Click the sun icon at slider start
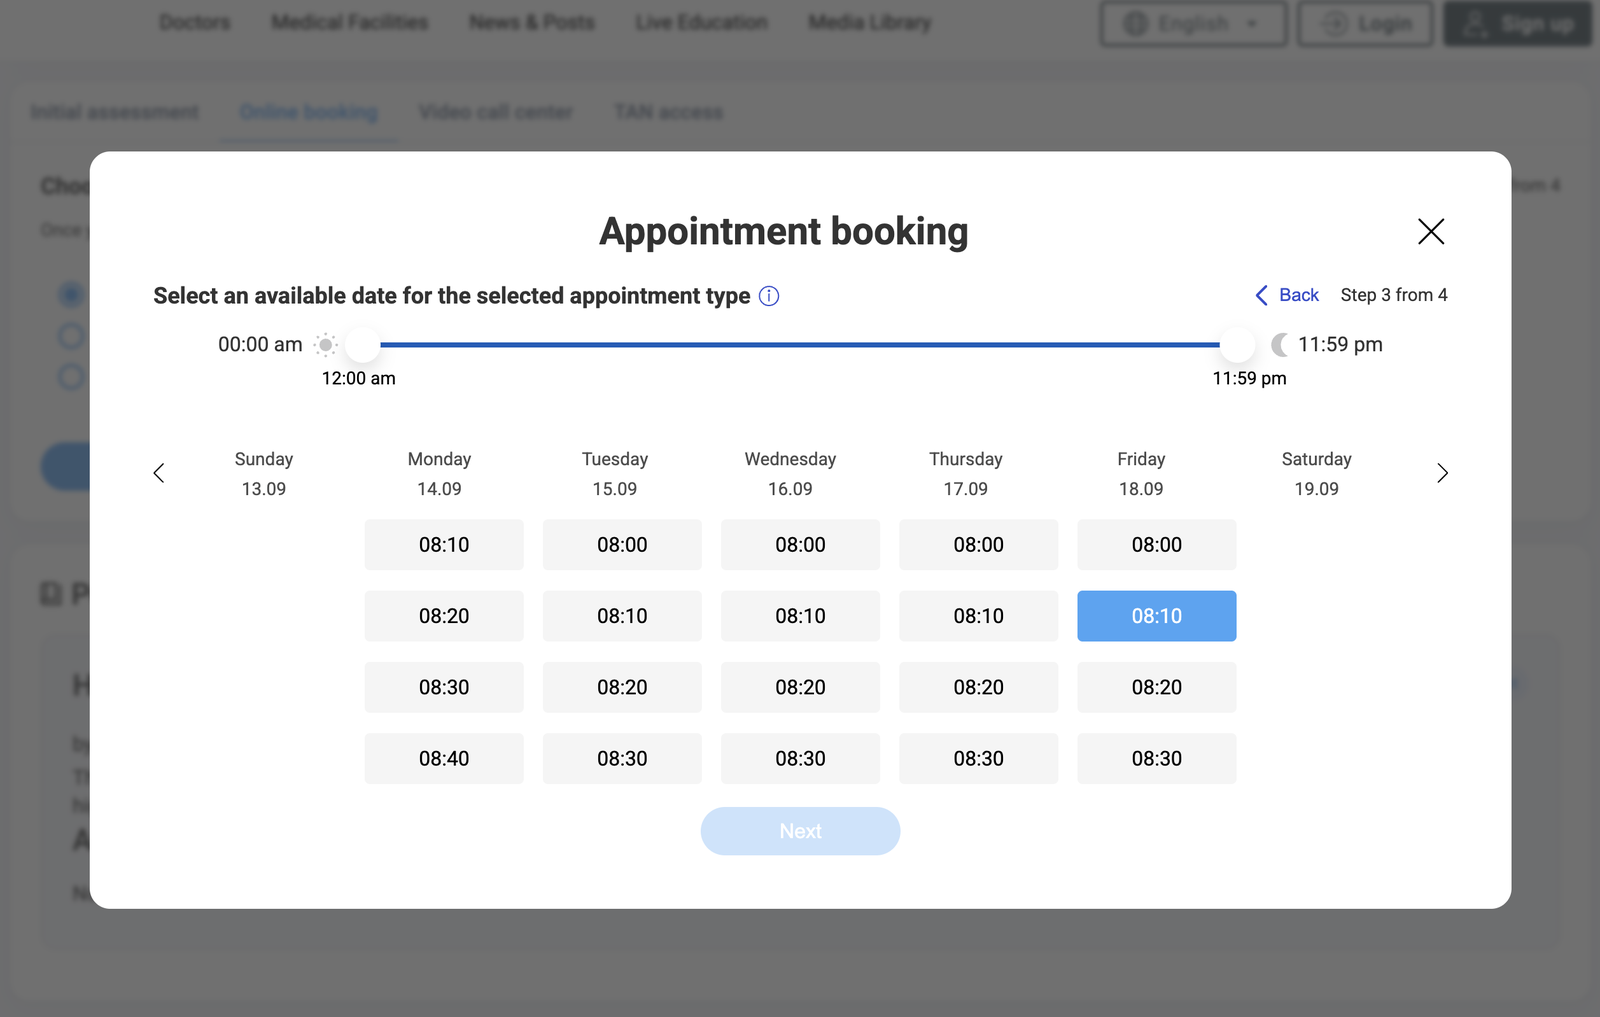 (x=325, y=345)
